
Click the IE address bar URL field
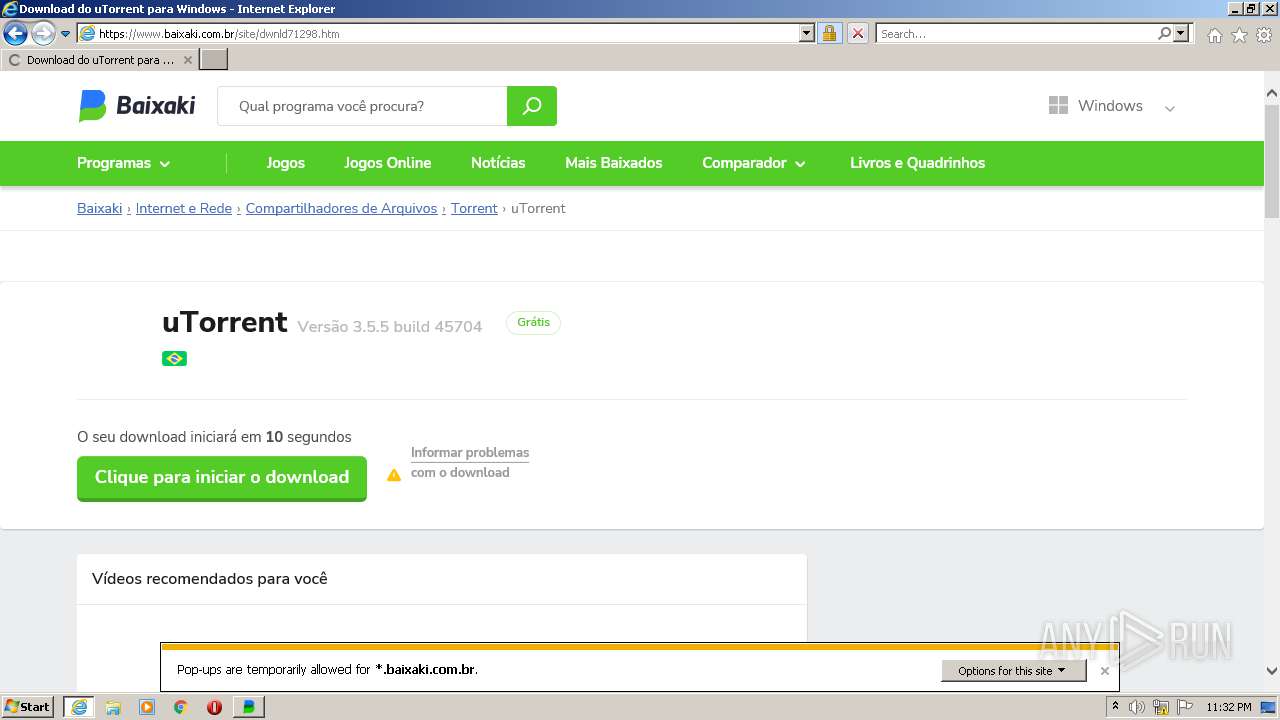tap(448, 33)
